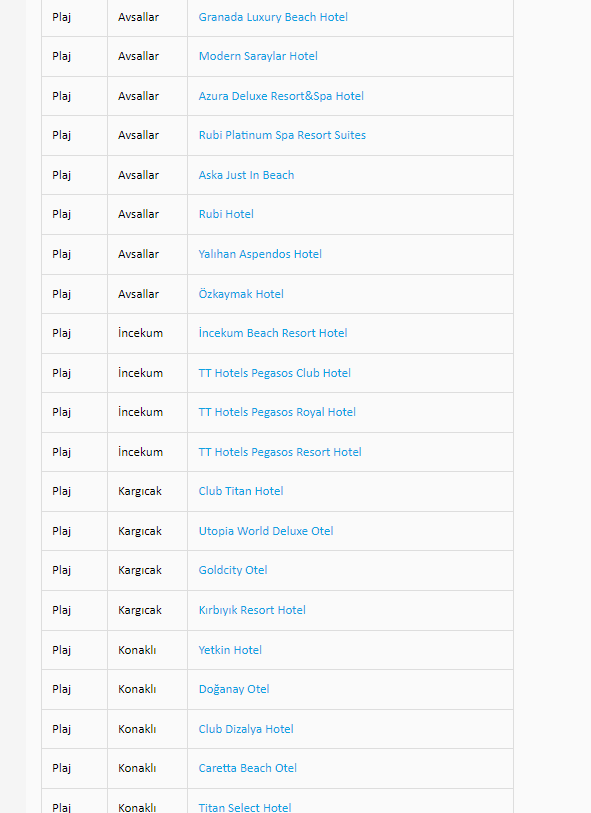Viewport: 591px width, 813px height.
Task: Select the Club Dizalya Hotel link
Action: (x=246, y=728)
